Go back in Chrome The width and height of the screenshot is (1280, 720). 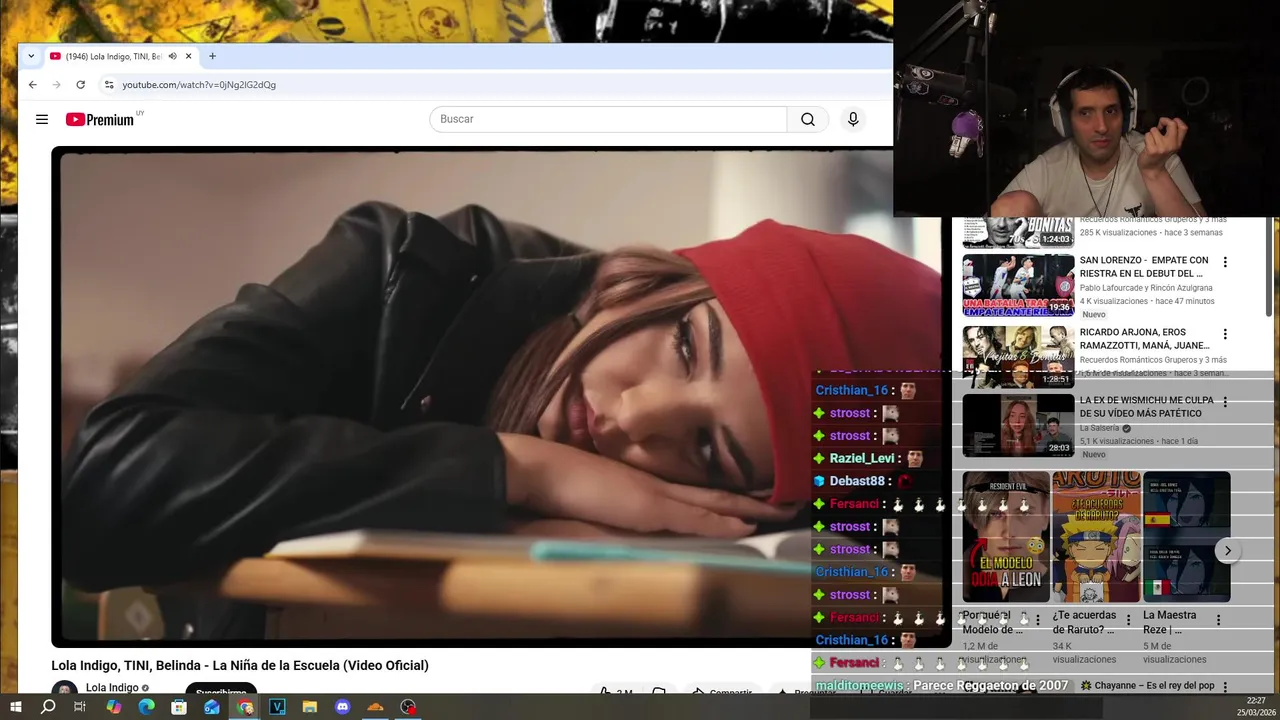tap(33, 85)
